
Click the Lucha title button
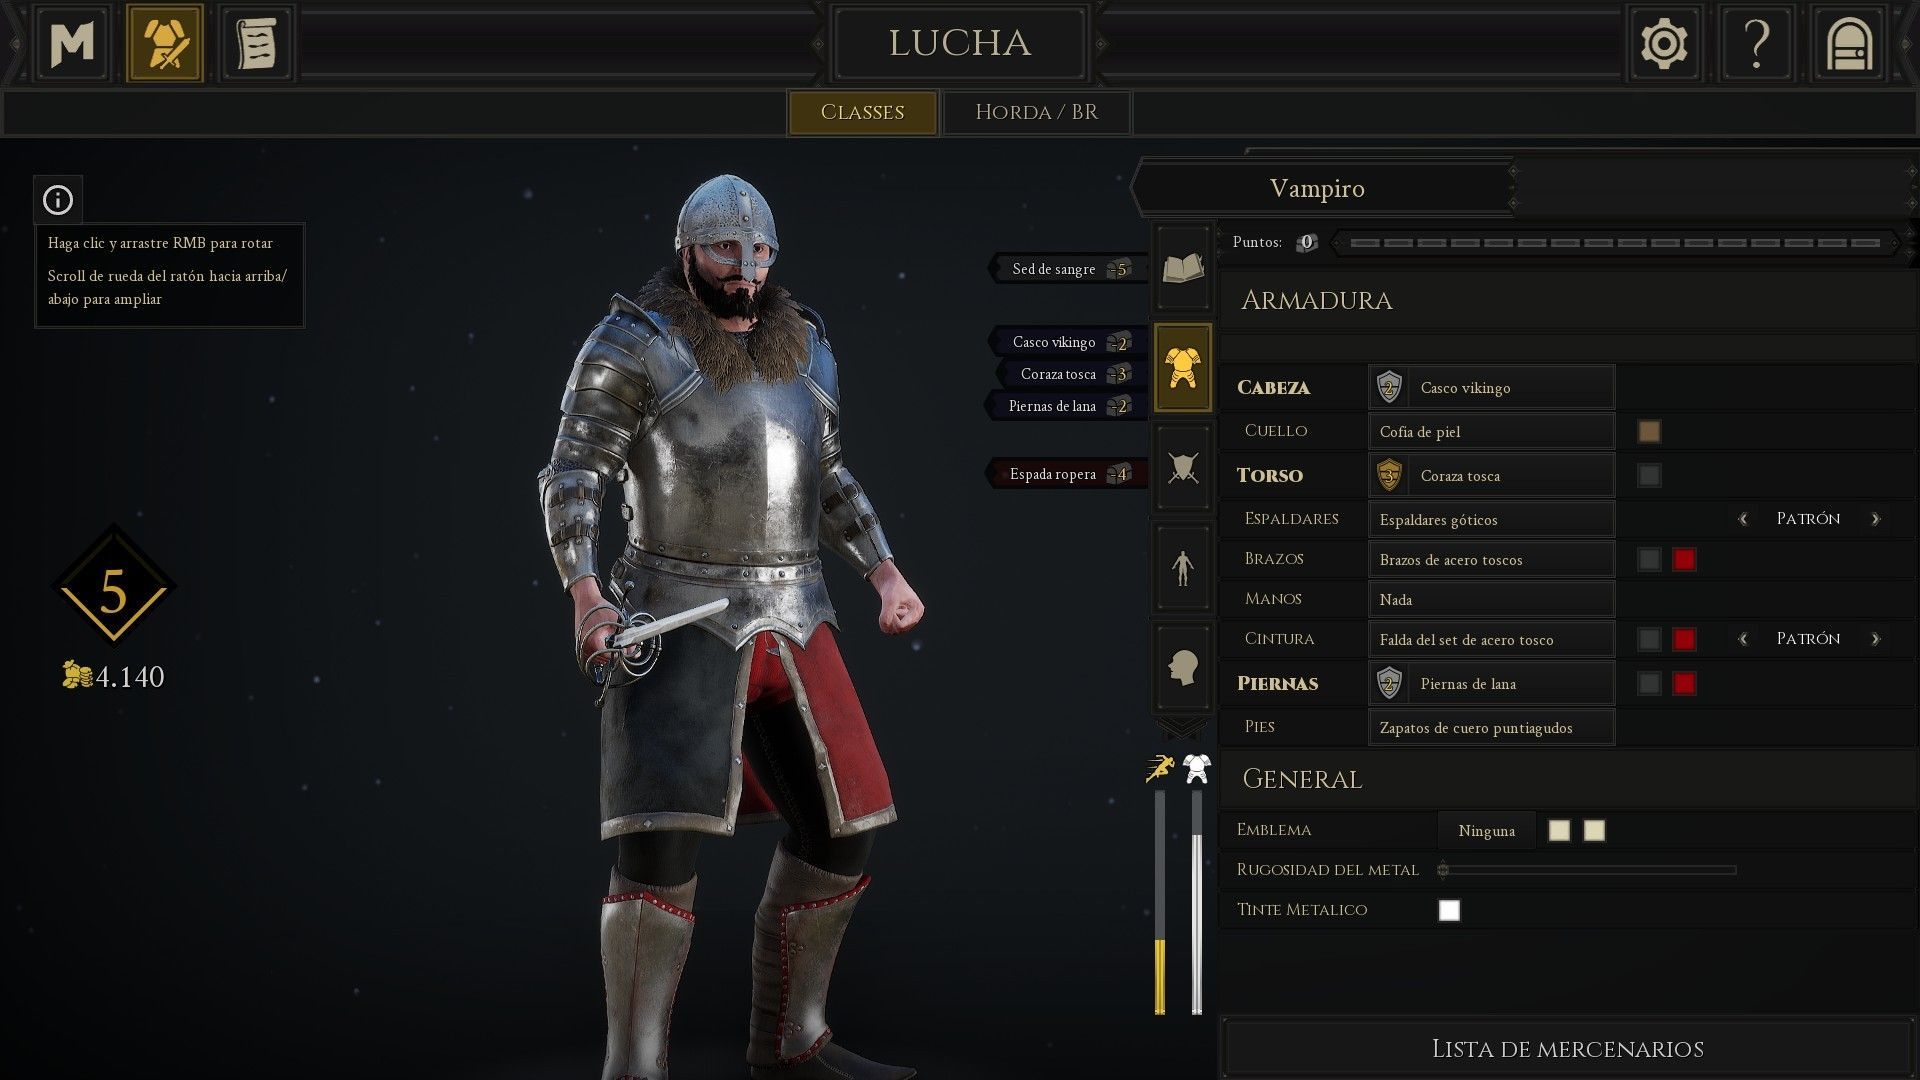(x=959, y=43)
